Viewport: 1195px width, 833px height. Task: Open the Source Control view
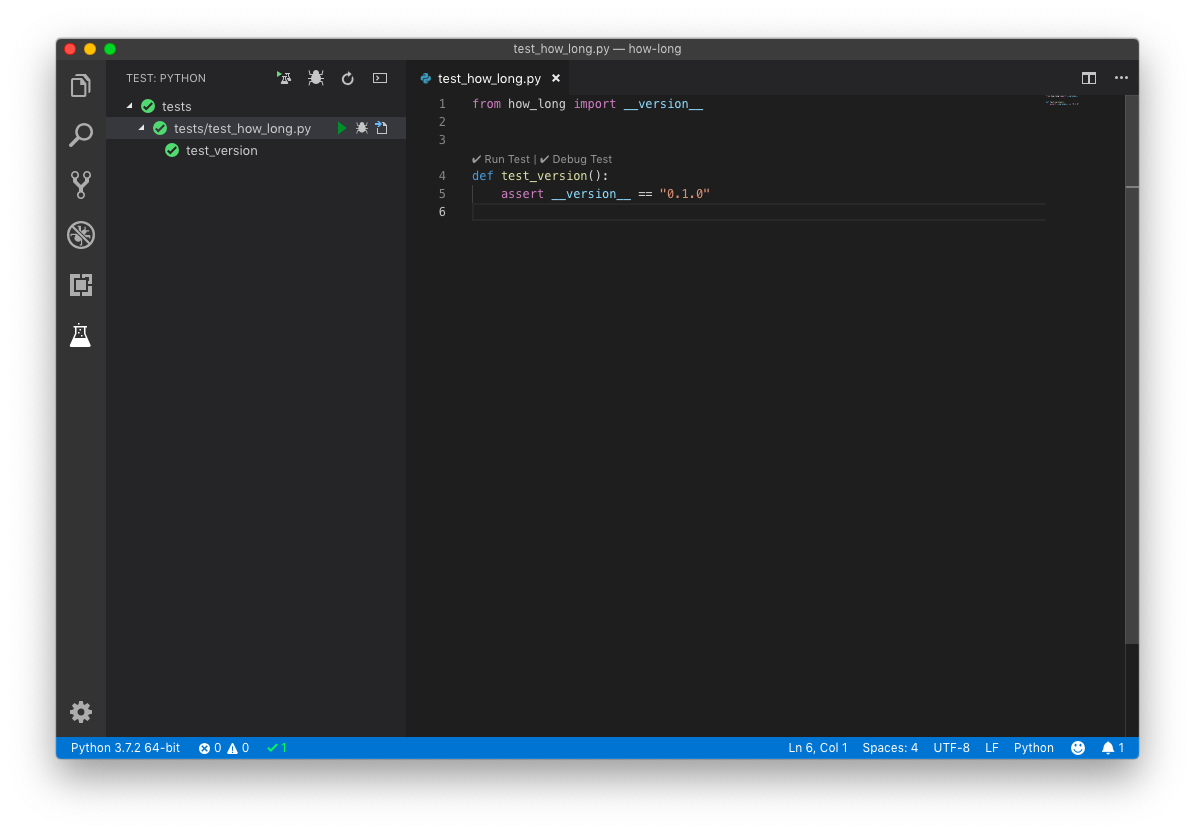[81, 184]
